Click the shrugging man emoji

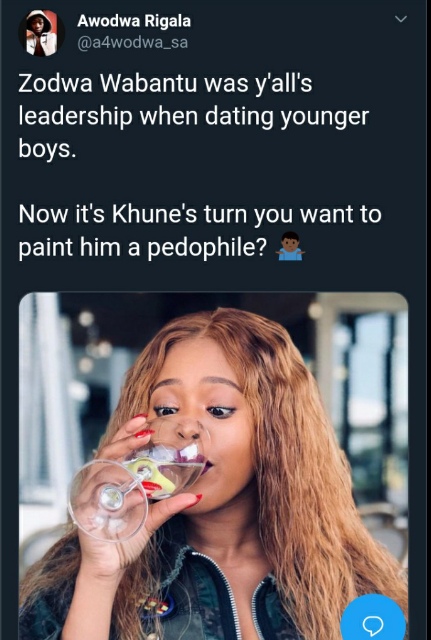[x=290, y=247]
